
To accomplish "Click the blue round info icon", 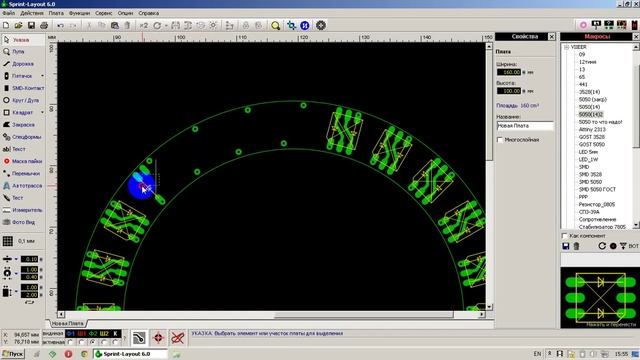I will (x=304, y=25).
